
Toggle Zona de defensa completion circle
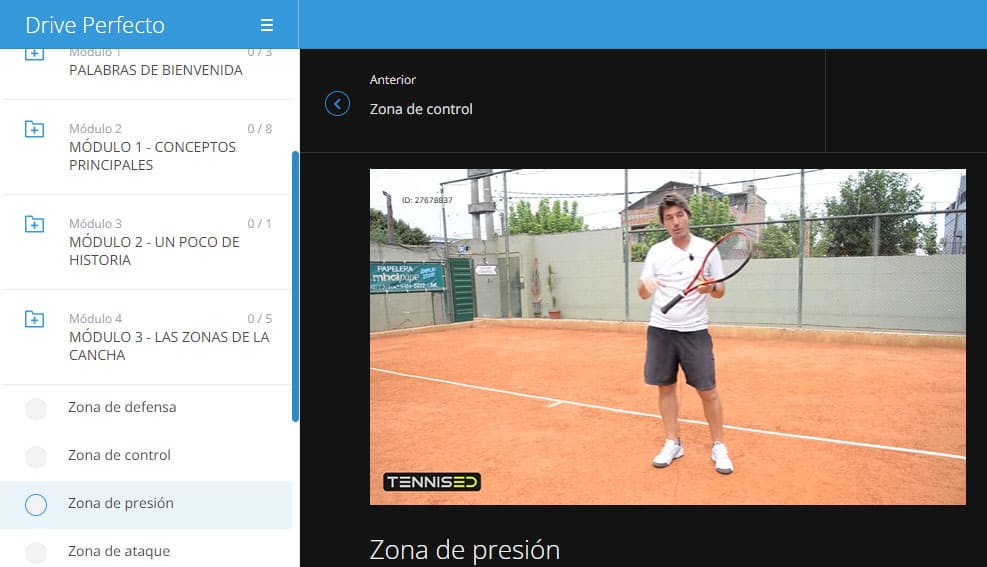pos(36,409)
